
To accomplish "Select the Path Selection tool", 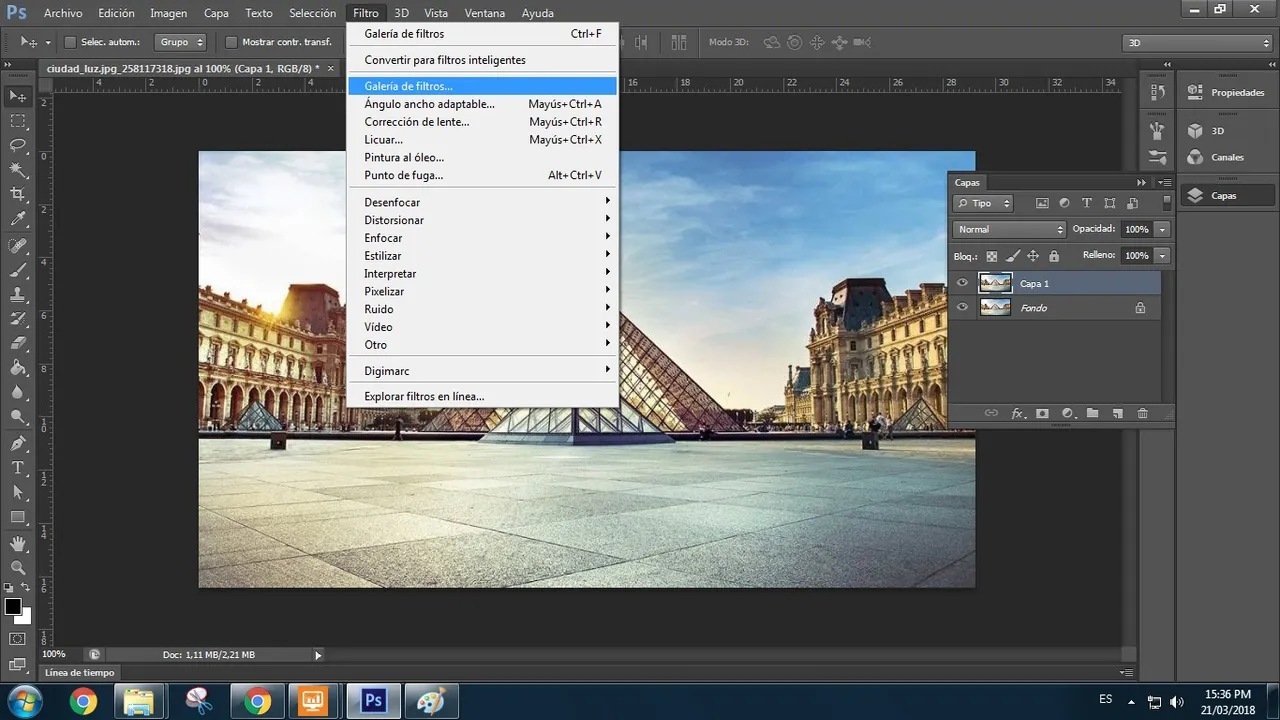I will click(18, 493).
